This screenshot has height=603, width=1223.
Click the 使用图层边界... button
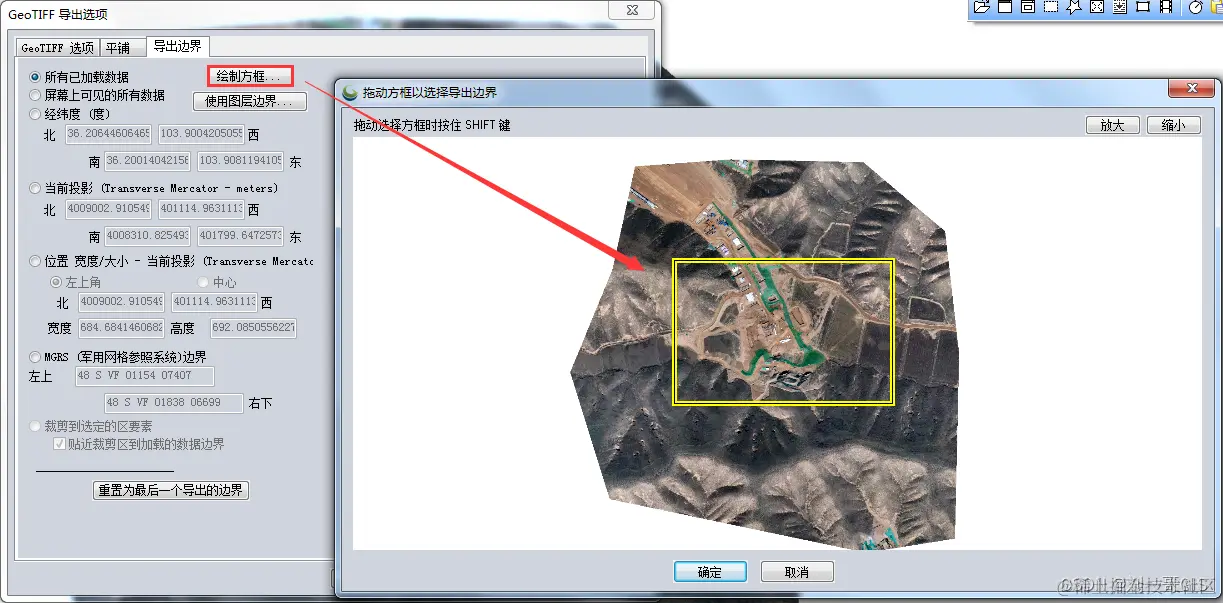pyautogui.click(x=249, y=101)
